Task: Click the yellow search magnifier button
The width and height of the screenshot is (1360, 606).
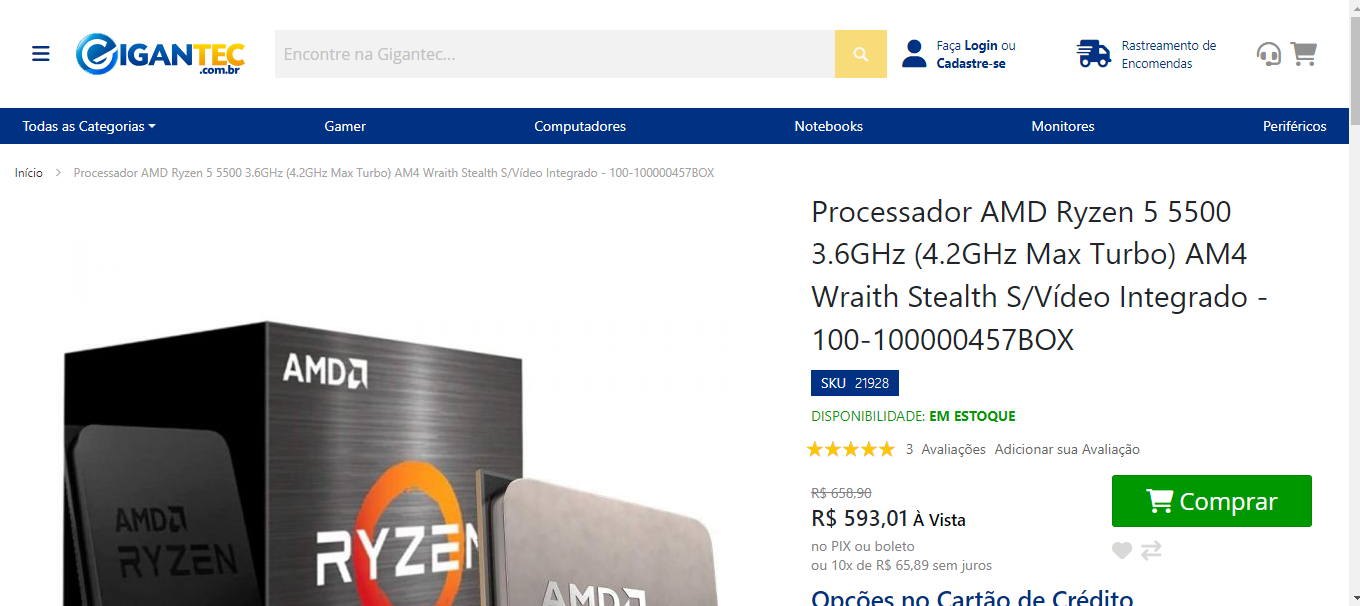Action: click(861, 54)
